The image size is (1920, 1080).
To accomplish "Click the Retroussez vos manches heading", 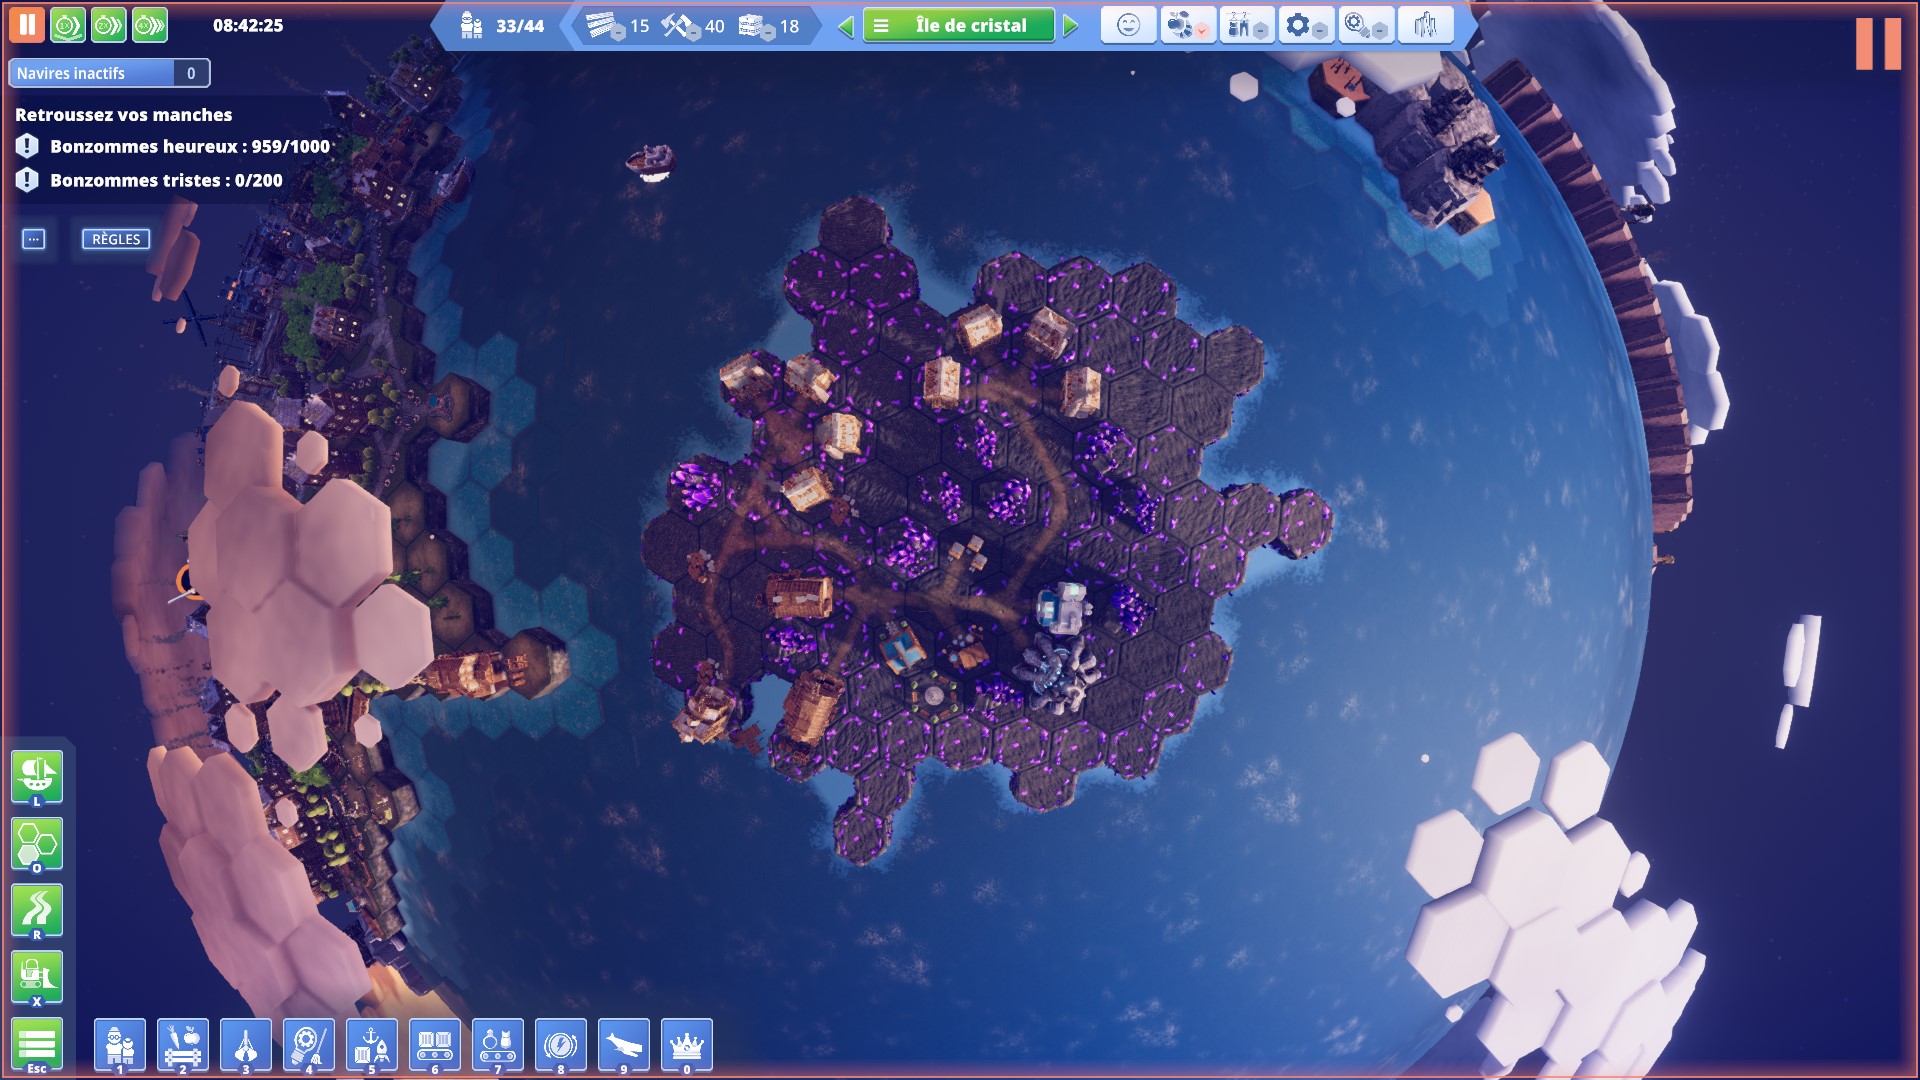I will click(x=123, y=115).
